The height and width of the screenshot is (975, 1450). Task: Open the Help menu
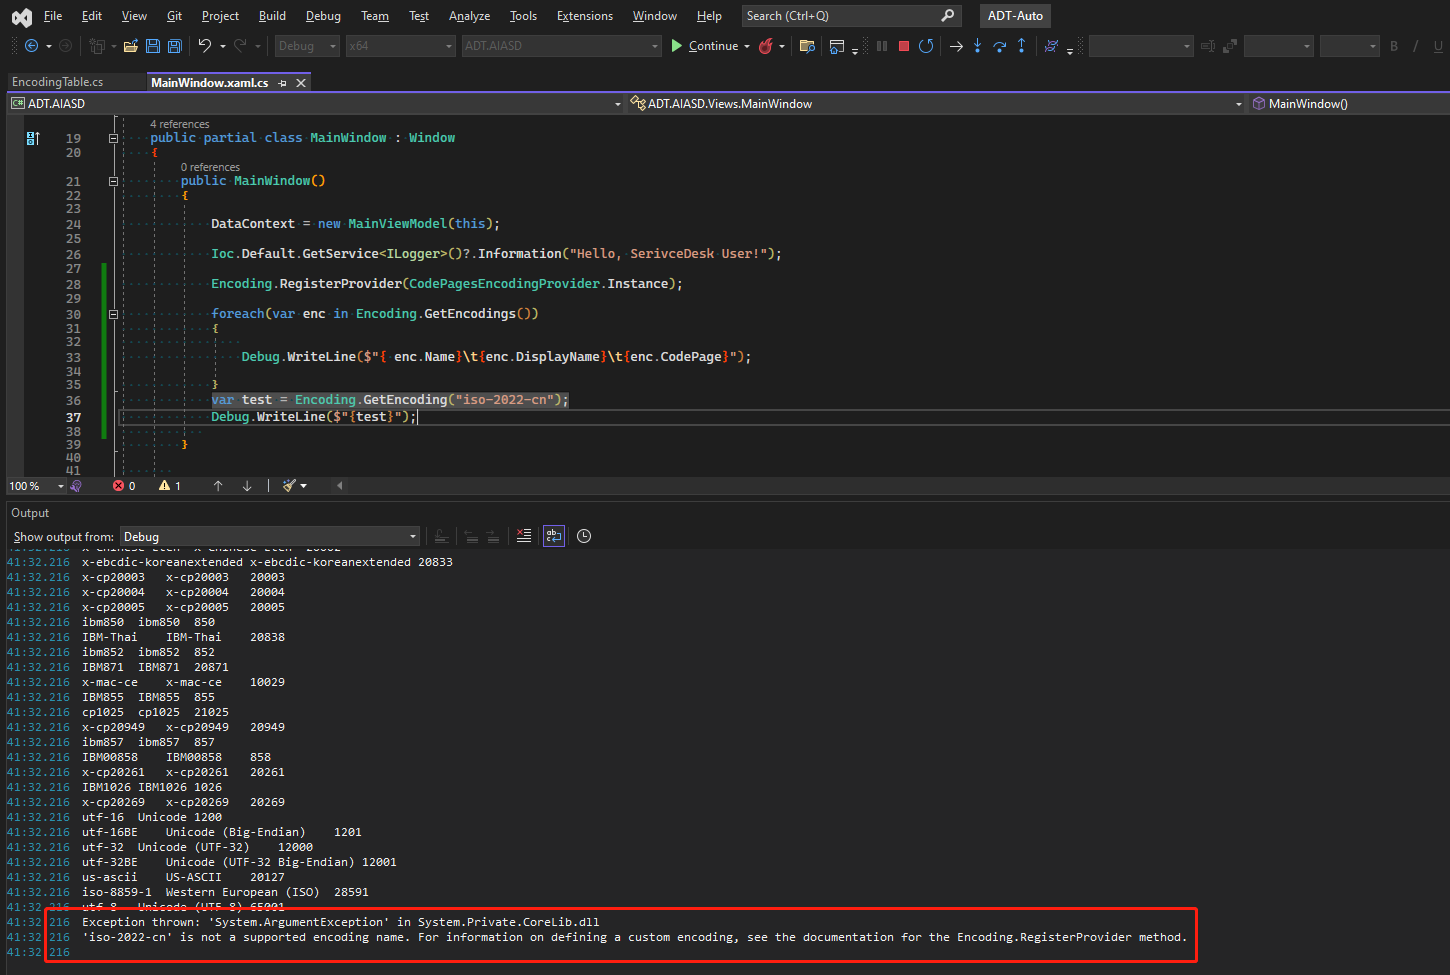pos(709,16)
